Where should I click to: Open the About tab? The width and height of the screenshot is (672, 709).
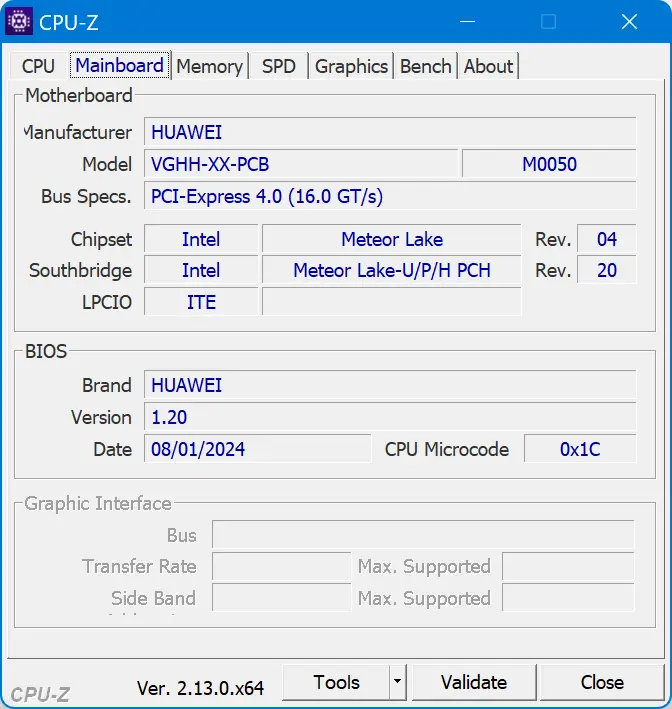pyautogui.click(x=488, y=66)
